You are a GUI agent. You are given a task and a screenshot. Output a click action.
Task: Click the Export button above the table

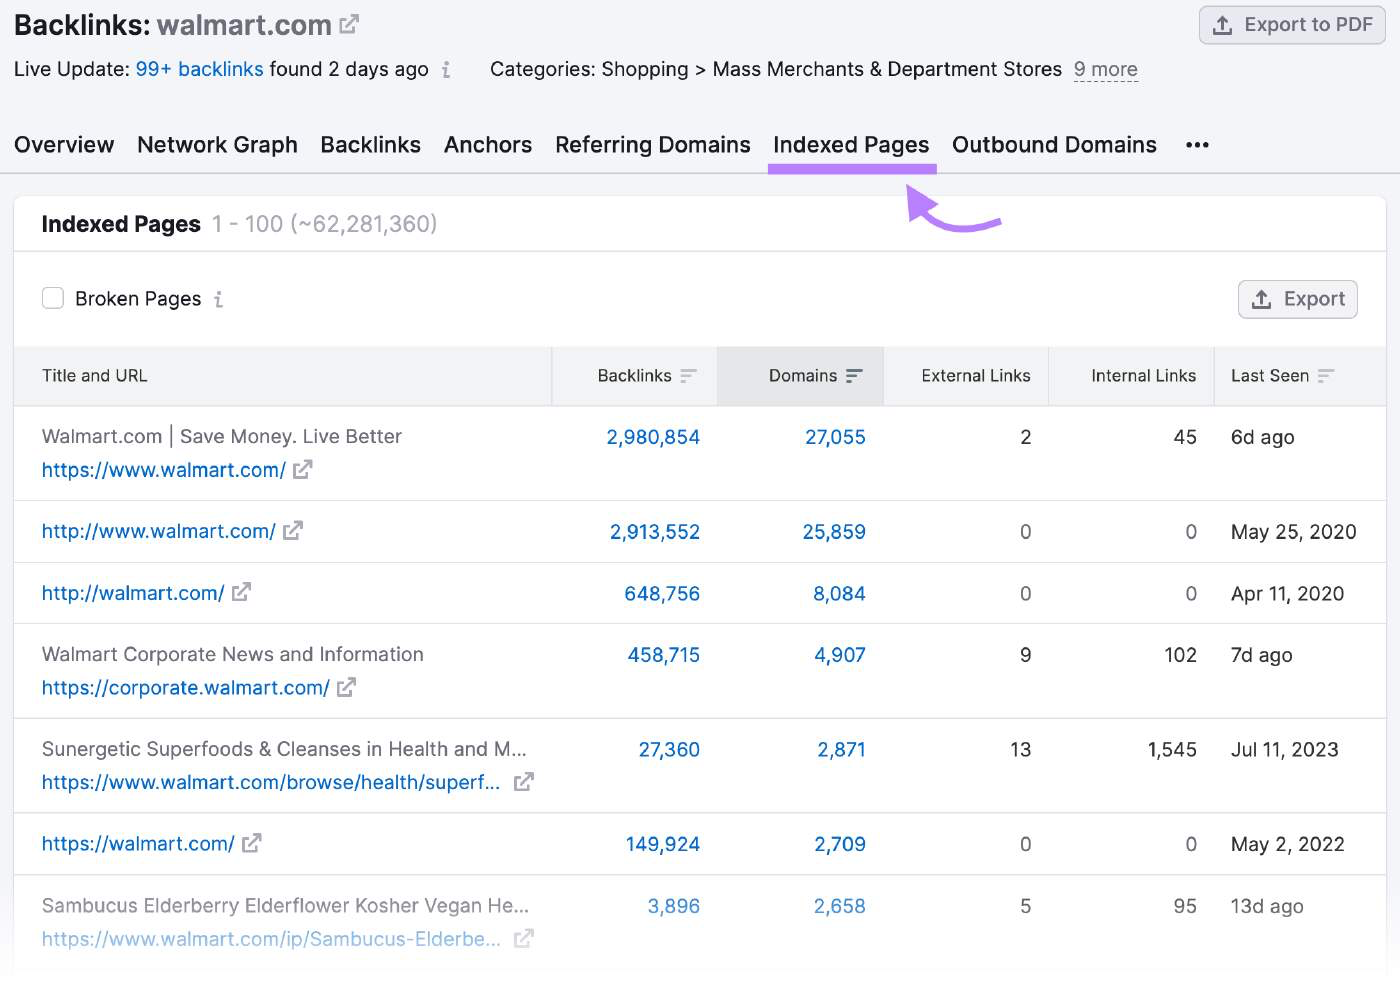click(x=1297, y=299)
